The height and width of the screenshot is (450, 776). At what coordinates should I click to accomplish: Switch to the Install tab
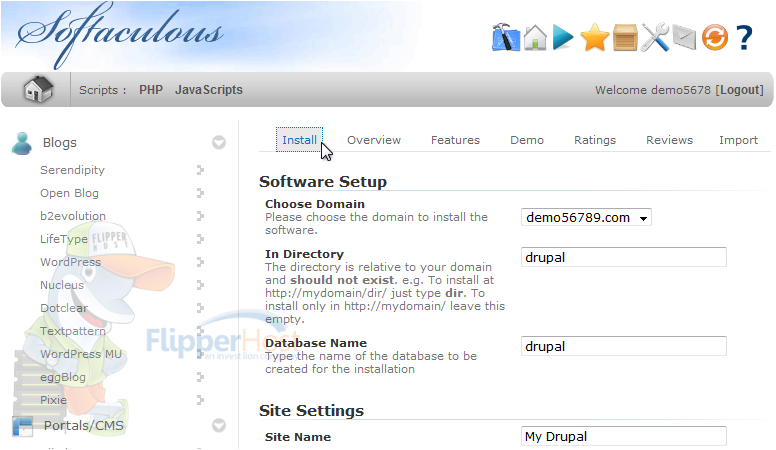[299, 140]
